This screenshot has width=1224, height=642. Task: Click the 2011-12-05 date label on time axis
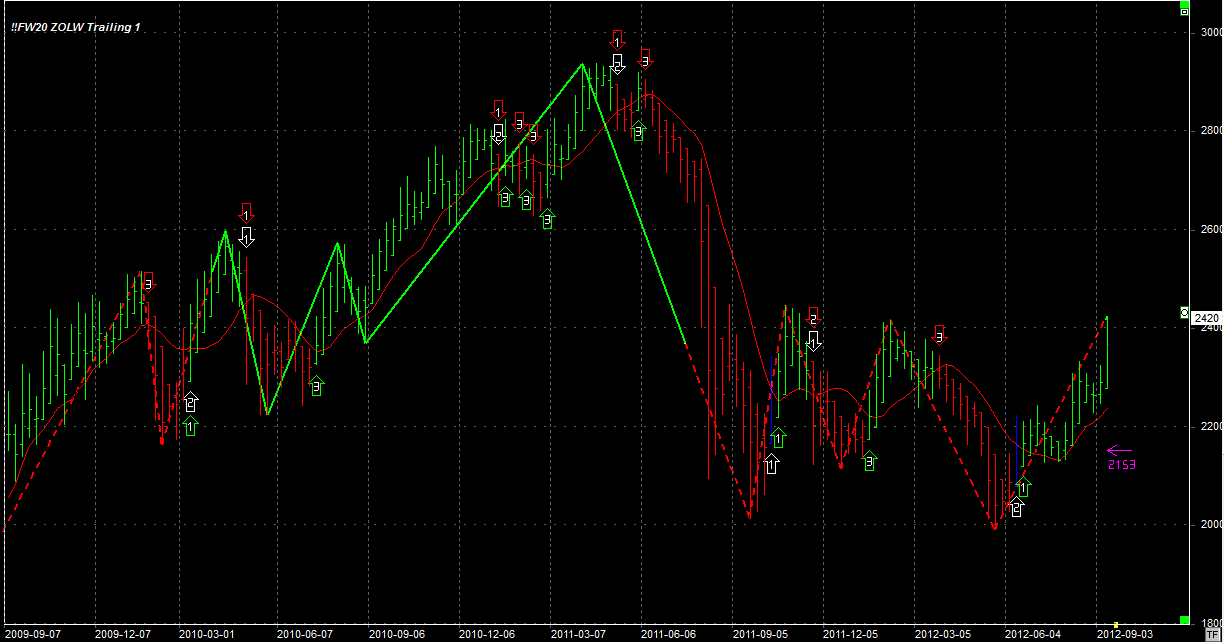(x=851, y=634)
